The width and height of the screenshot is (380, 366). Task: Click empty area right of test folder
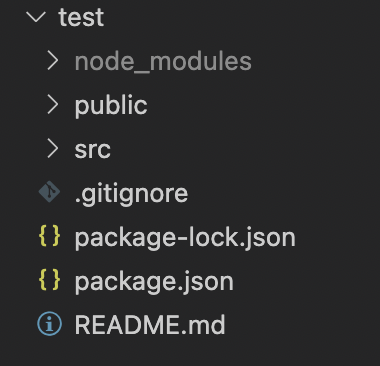pos(242,17)
